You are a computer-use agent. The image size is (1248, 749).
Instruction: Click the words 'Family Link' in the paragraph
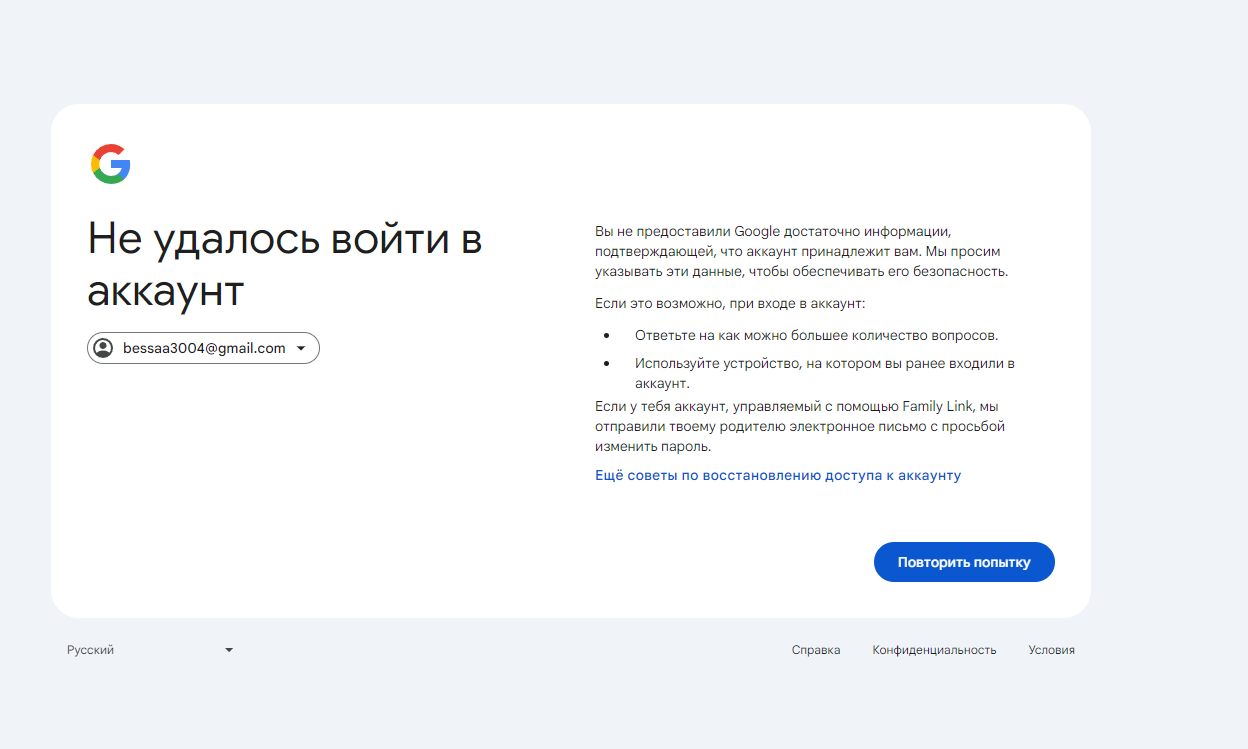pyautogui.click(x=938, y=407)
